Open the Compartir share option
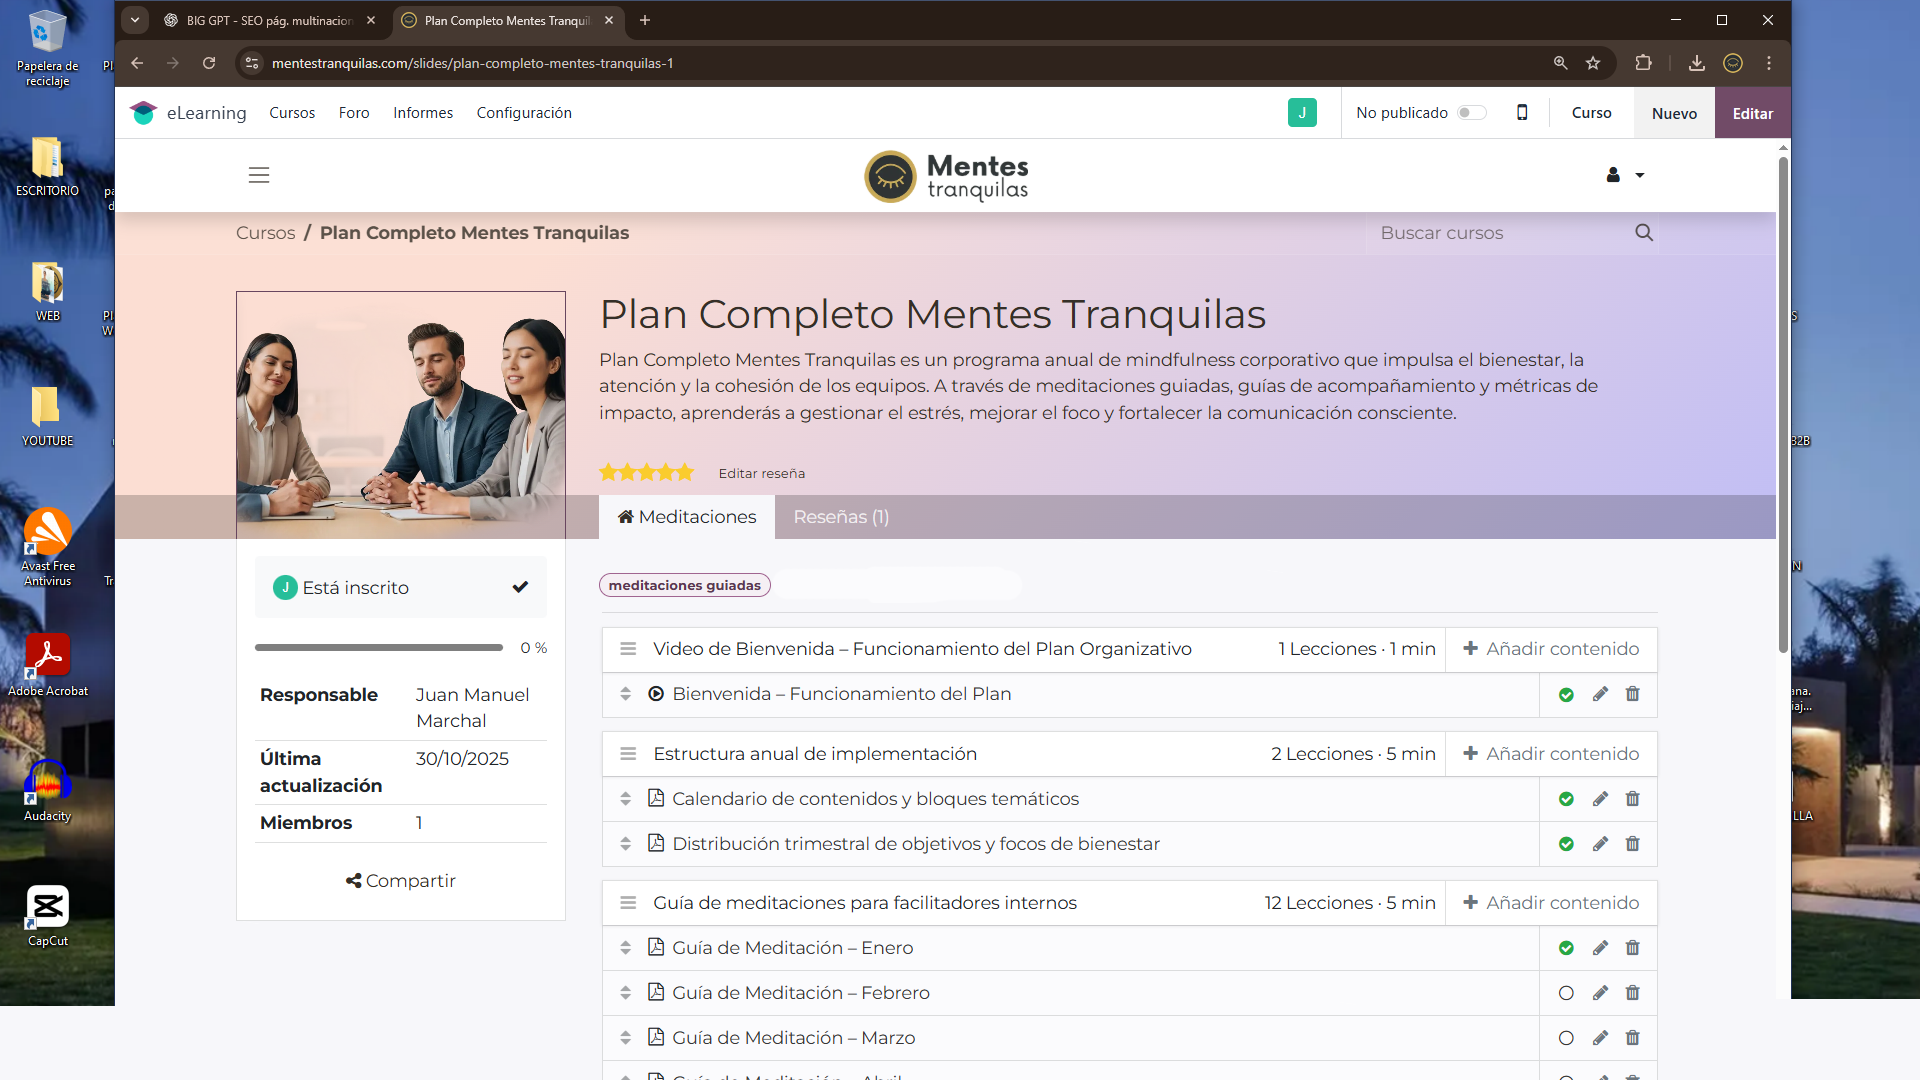This screenshot has height=1080, width=1920. (x=400, y=880)
